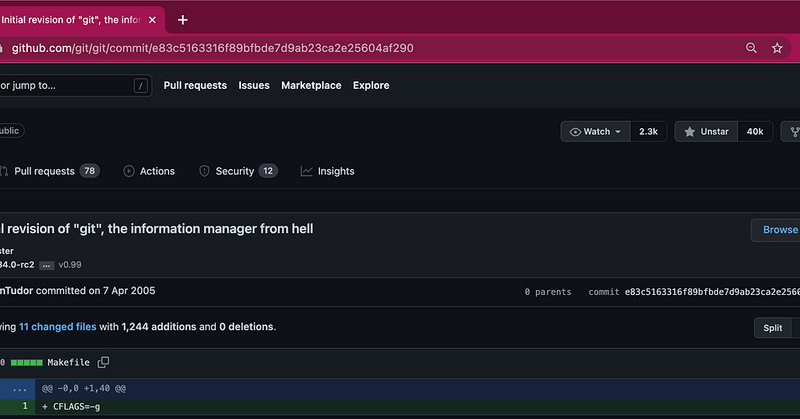Click the commit author name link
This screenshot has width=800, height=419.
(16, 291)
